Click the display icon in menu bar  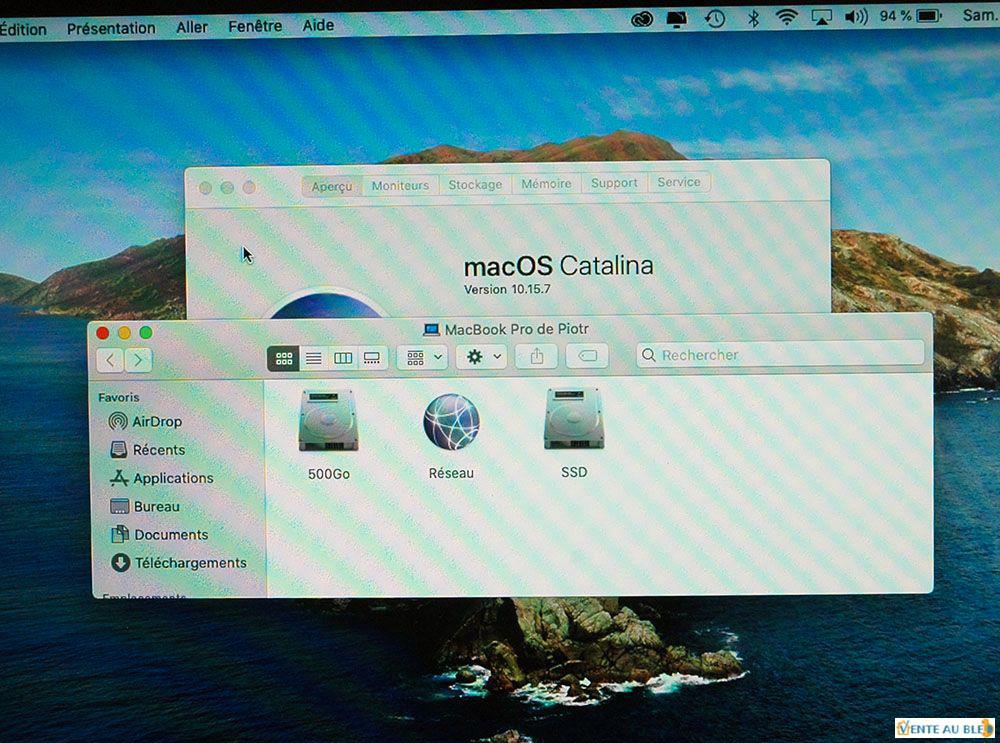[x=677, y=19]
